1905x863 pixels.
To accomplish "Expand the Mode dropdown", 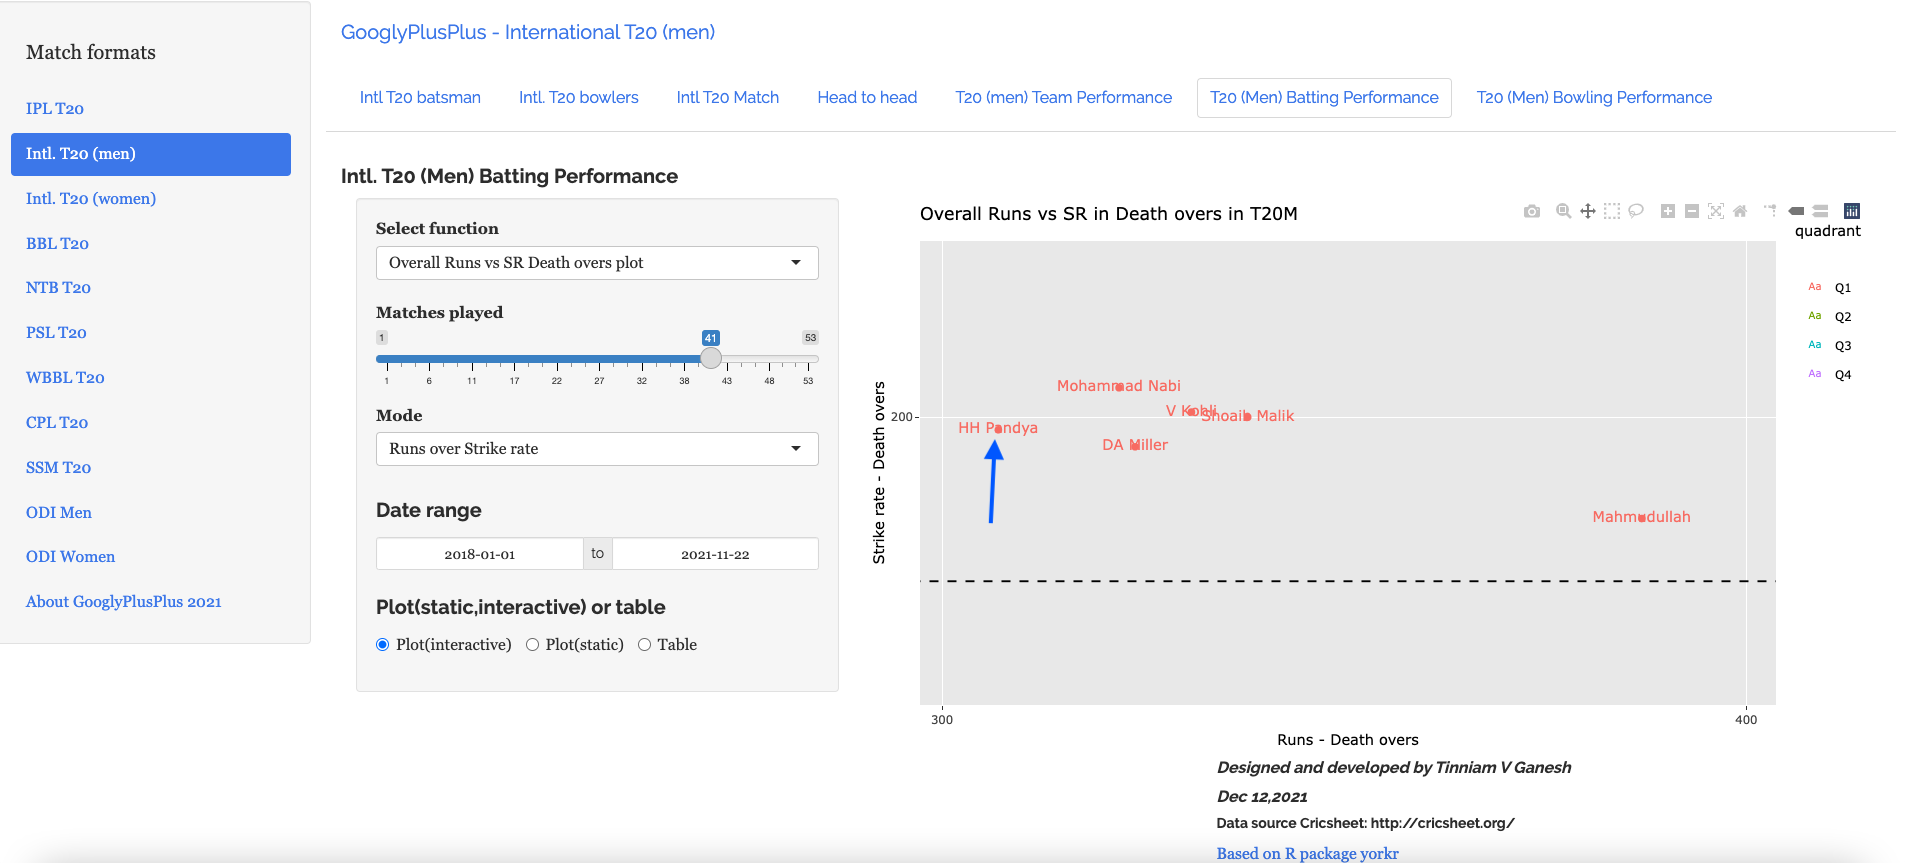I will pyautogui.click(x=596, y=449).
